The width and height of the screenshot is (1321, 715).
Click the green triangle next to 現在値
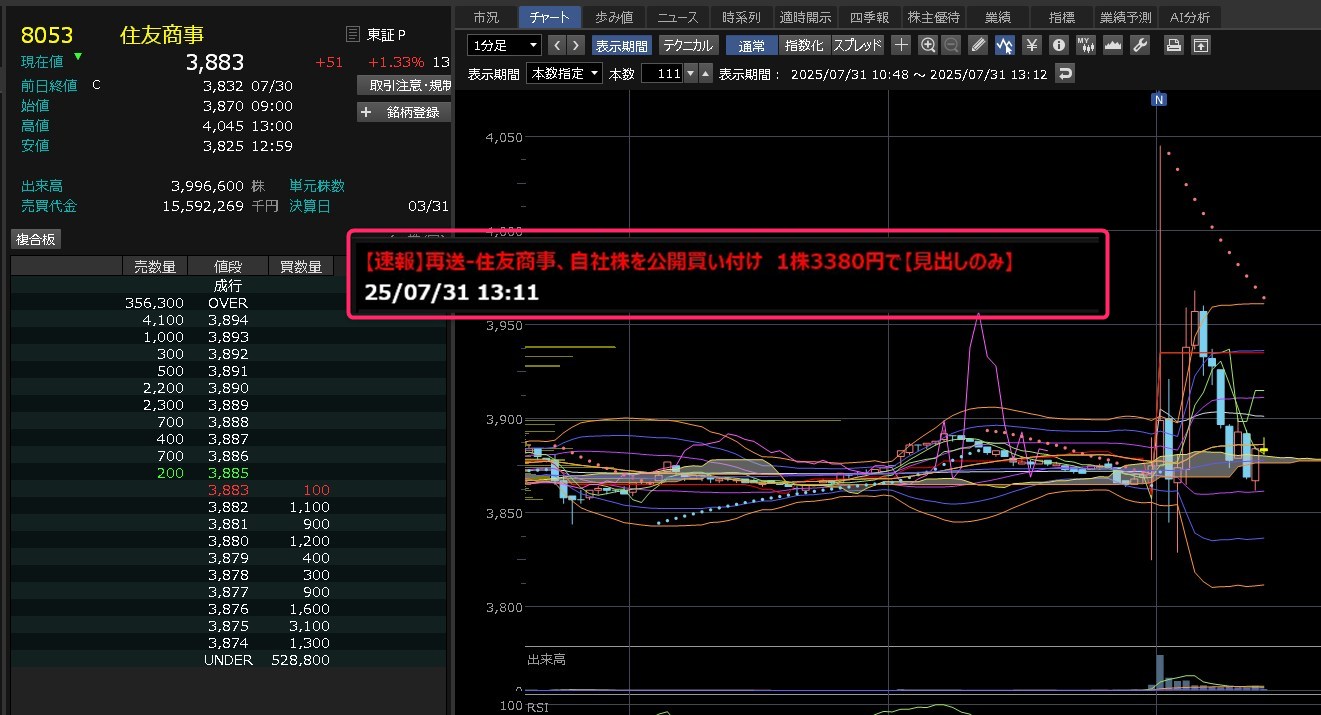pyautogui.click(x=78, y=56)
